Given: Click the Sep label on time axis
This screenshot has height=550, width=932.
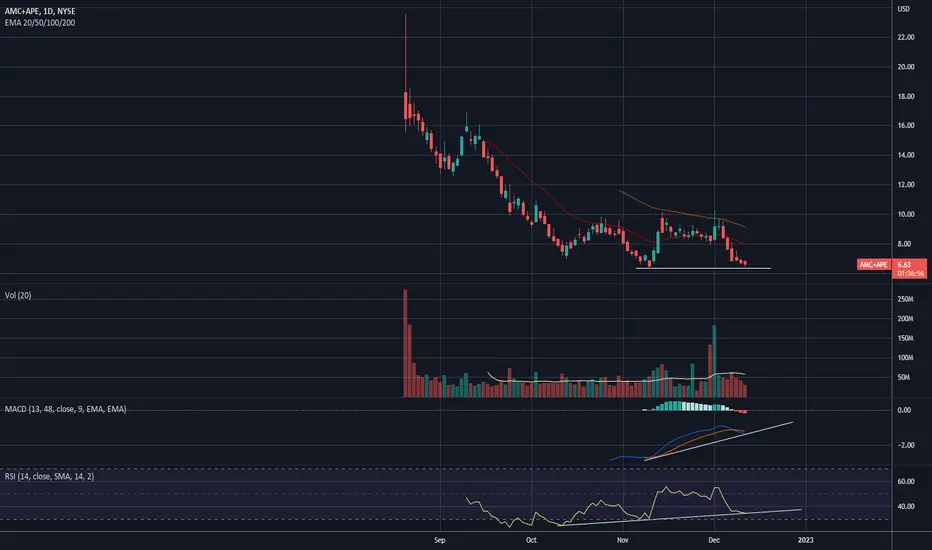Looking at the screenshot, I should click(440, 540).
